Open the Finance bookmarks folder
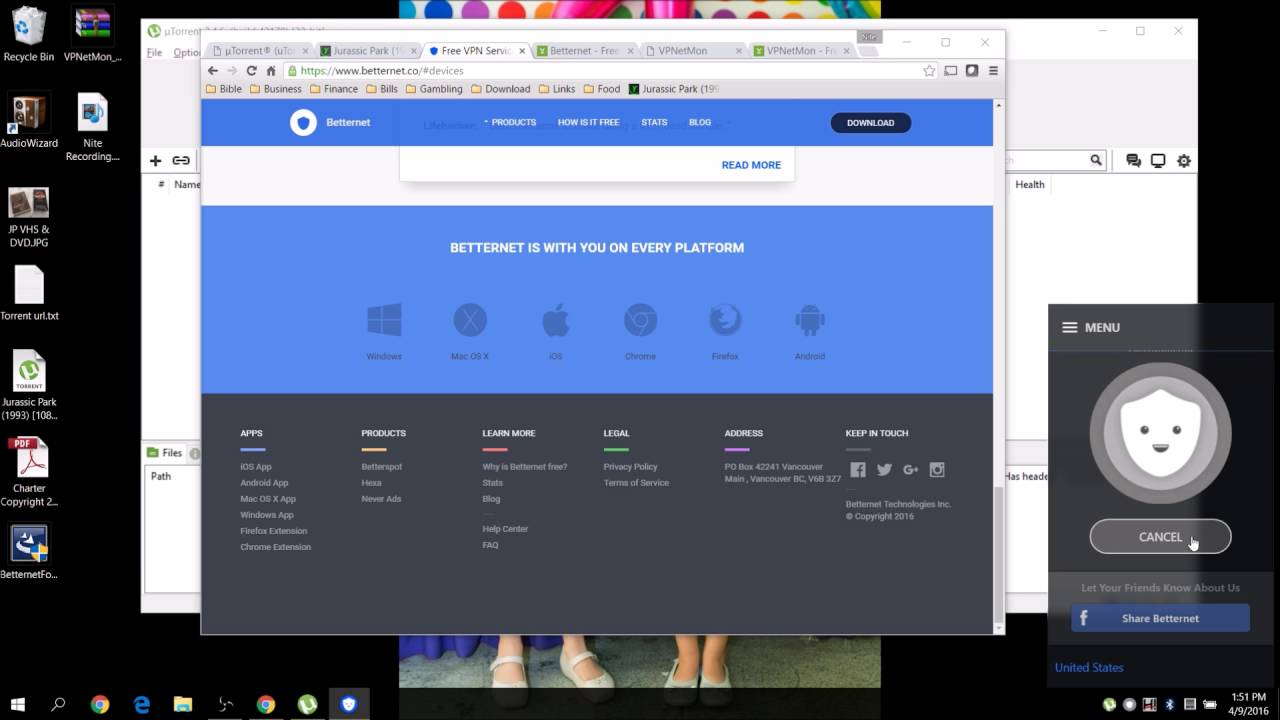 point(334,89)
